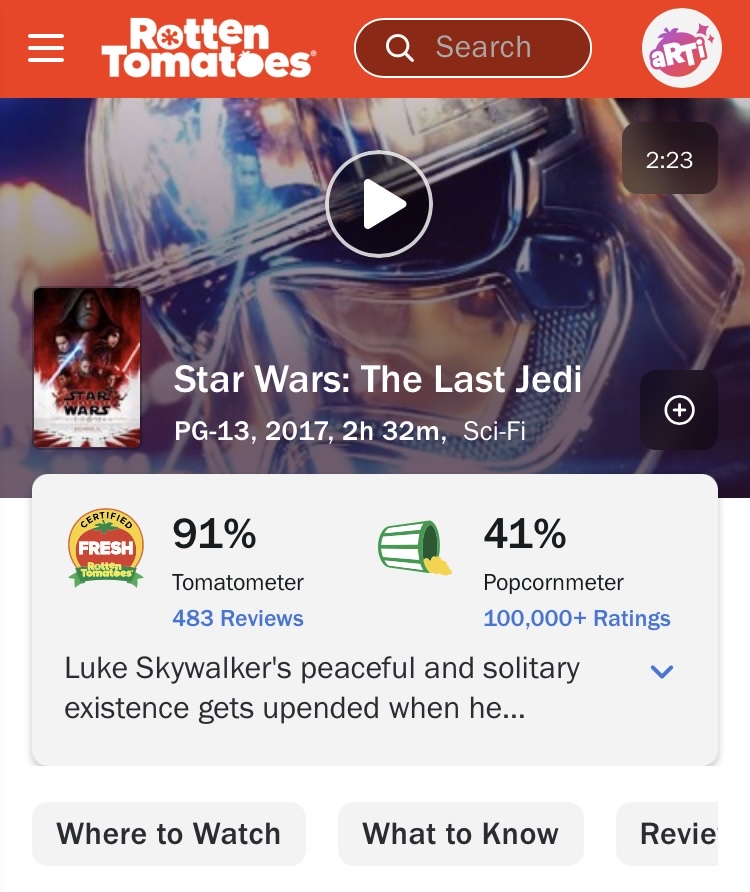Click the Star Wars poster thumbnail
Image resolution: width=750 pixels, height=892 pixels.
pyautogui.click(x=87, y=367)
